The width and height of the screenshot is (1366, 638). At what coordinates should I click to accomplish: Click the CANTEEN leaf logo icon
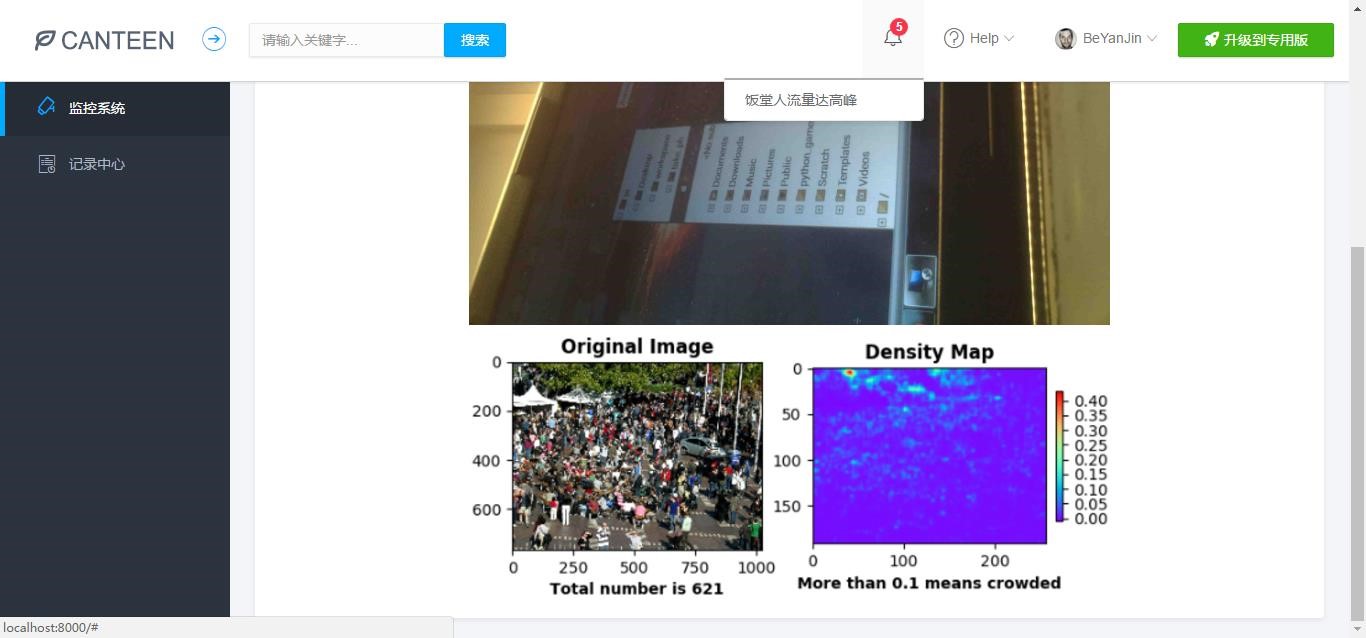(x=45, y=40)
